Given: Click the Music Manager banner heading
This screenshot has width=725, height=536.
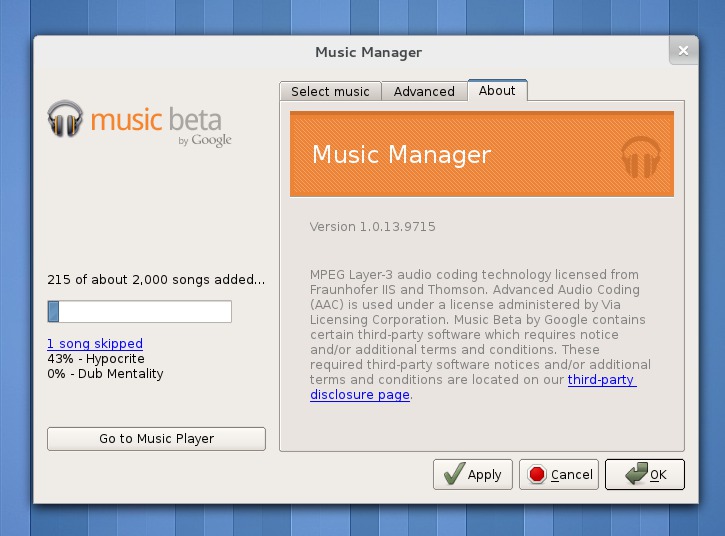Looking at the screenshot, I should pyautogui.click(x=401, y=154).
